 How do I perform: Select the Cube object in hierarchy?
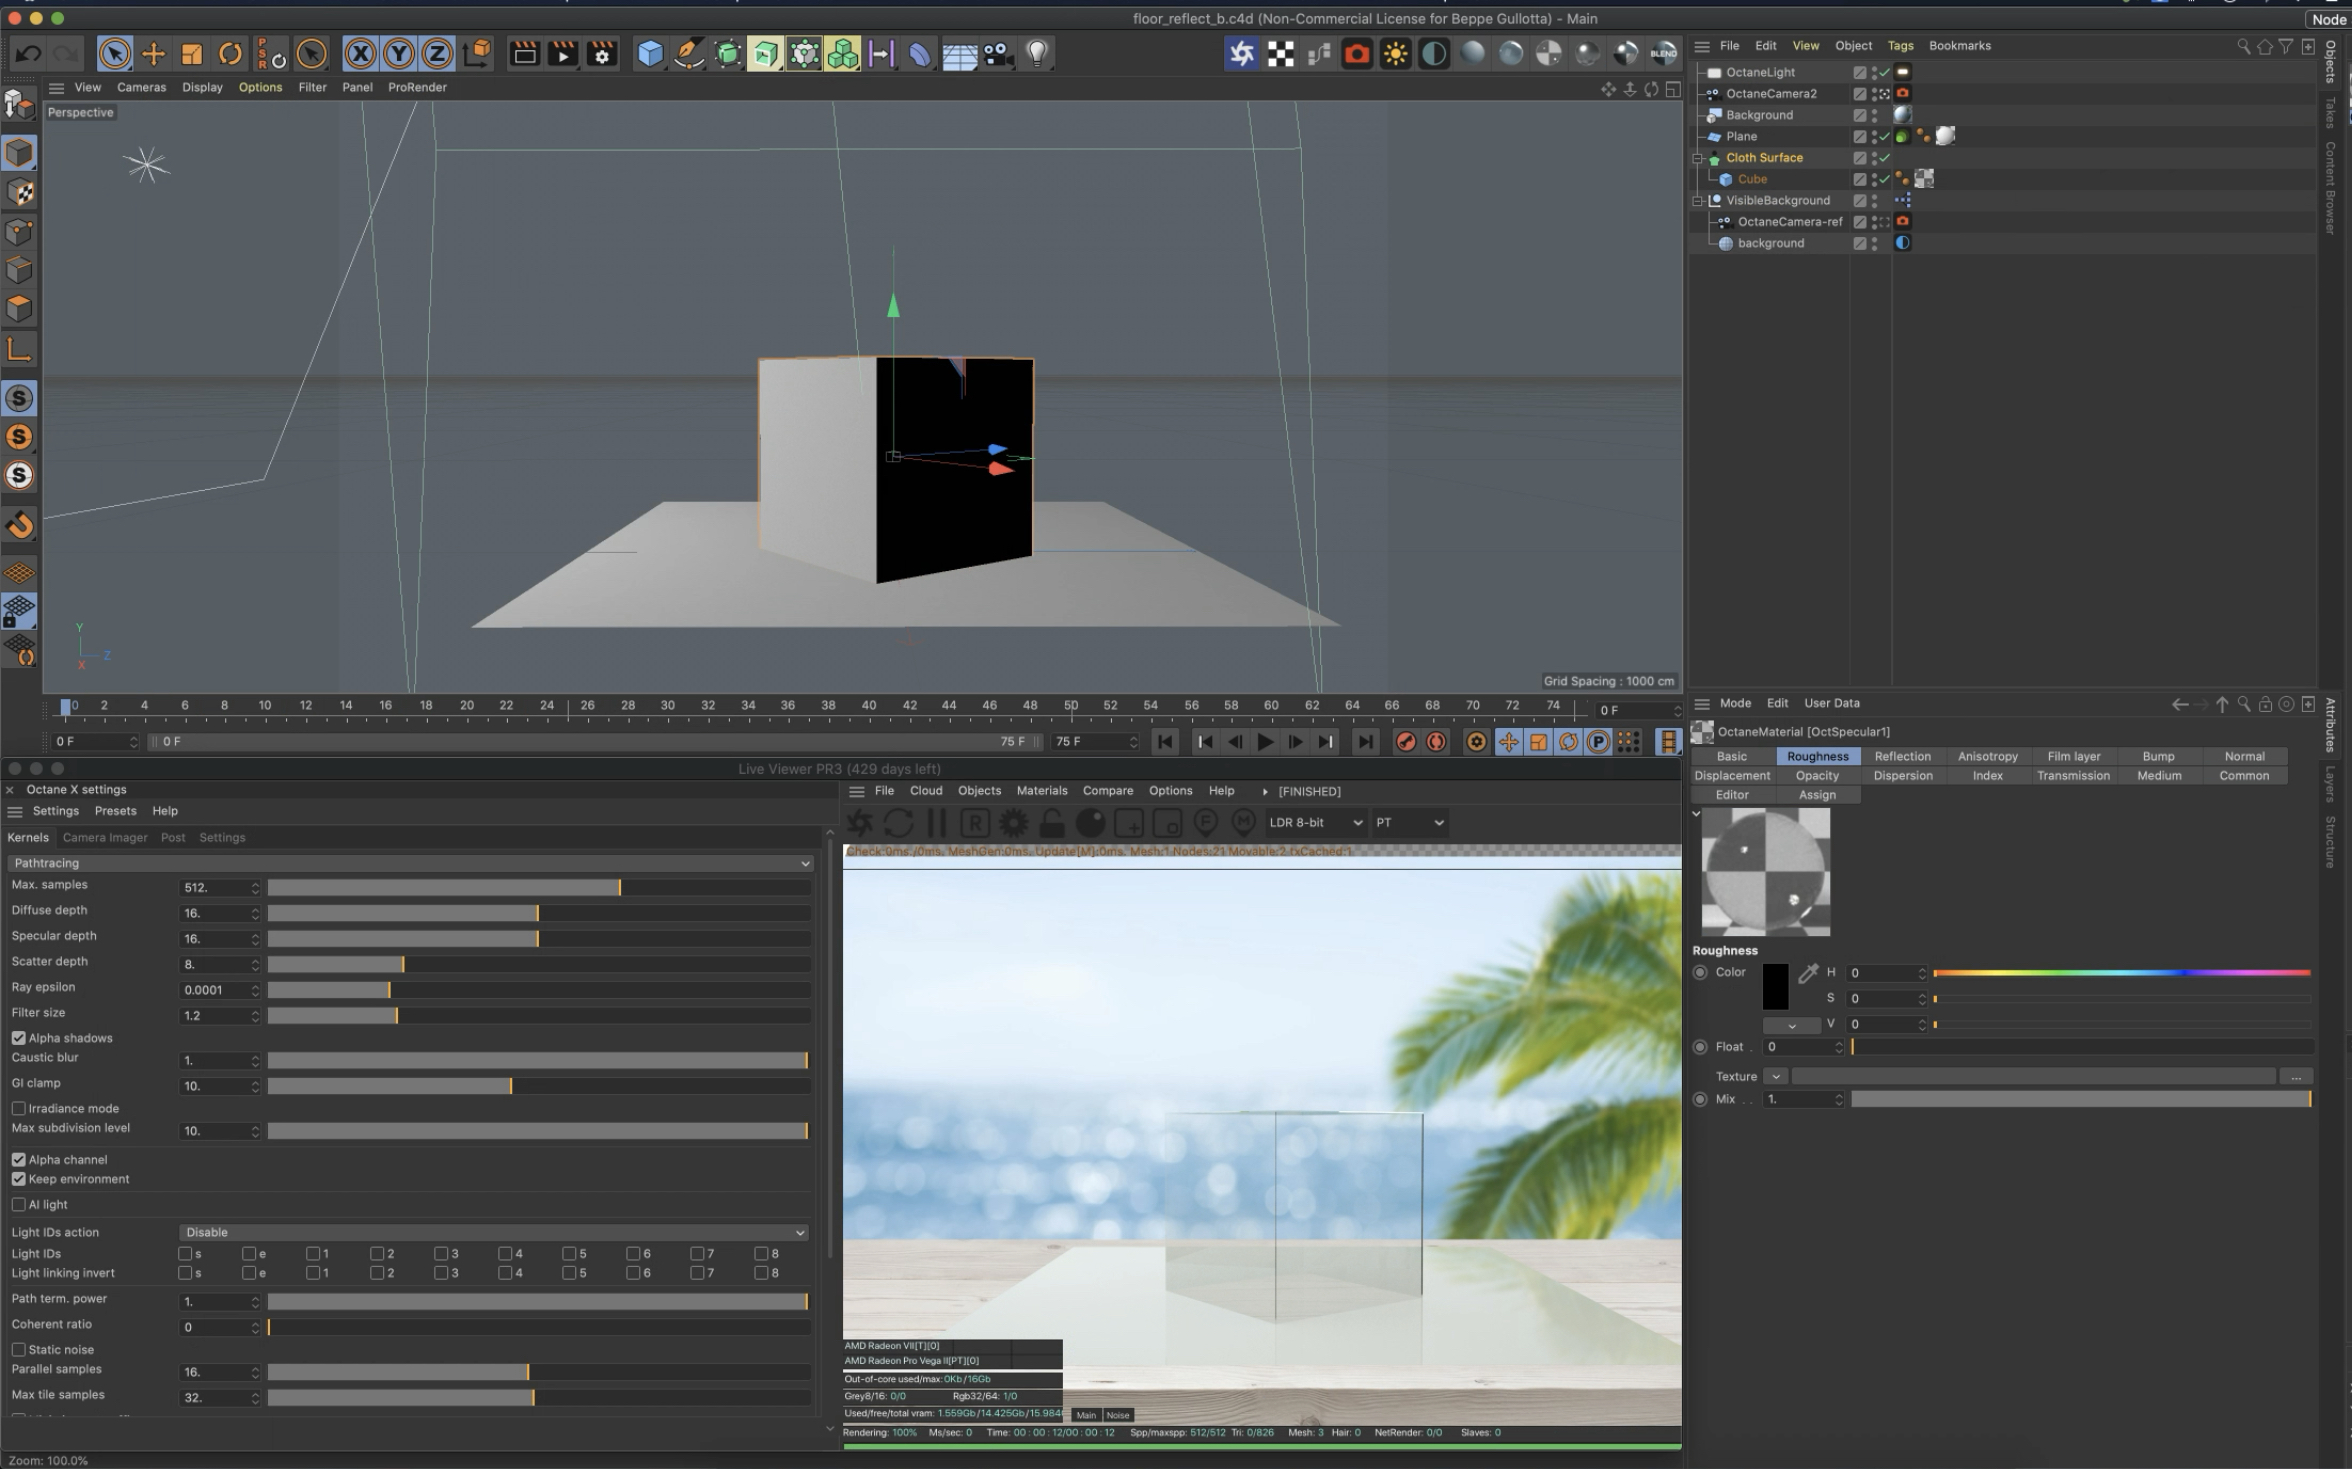pyautogui.click(x=1752, y=180)
